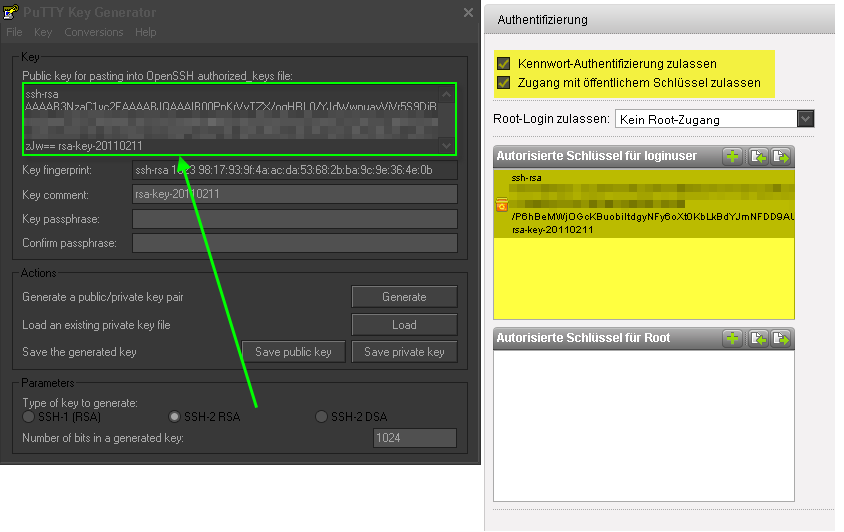Click the Confirm passphrase field
The width and height of the screenshot is (844, 532).
point(295,243)
